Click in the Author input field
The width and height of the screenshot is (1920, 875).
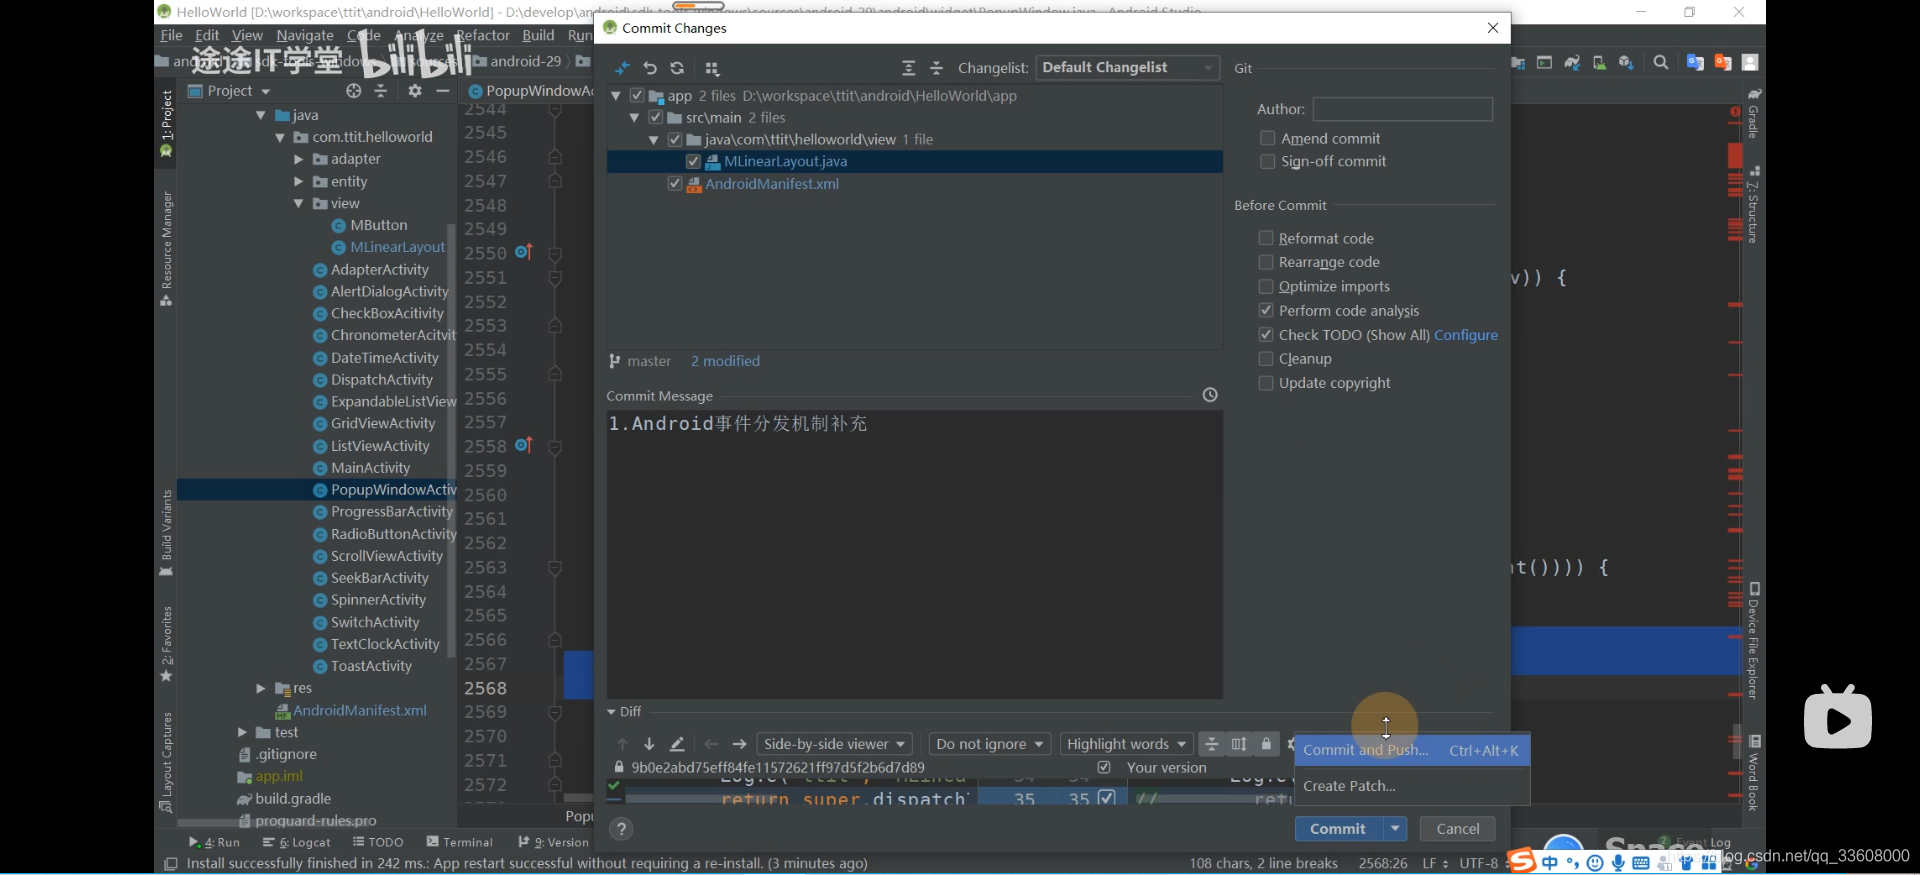pyautogui.click(x=1403, y=109)
